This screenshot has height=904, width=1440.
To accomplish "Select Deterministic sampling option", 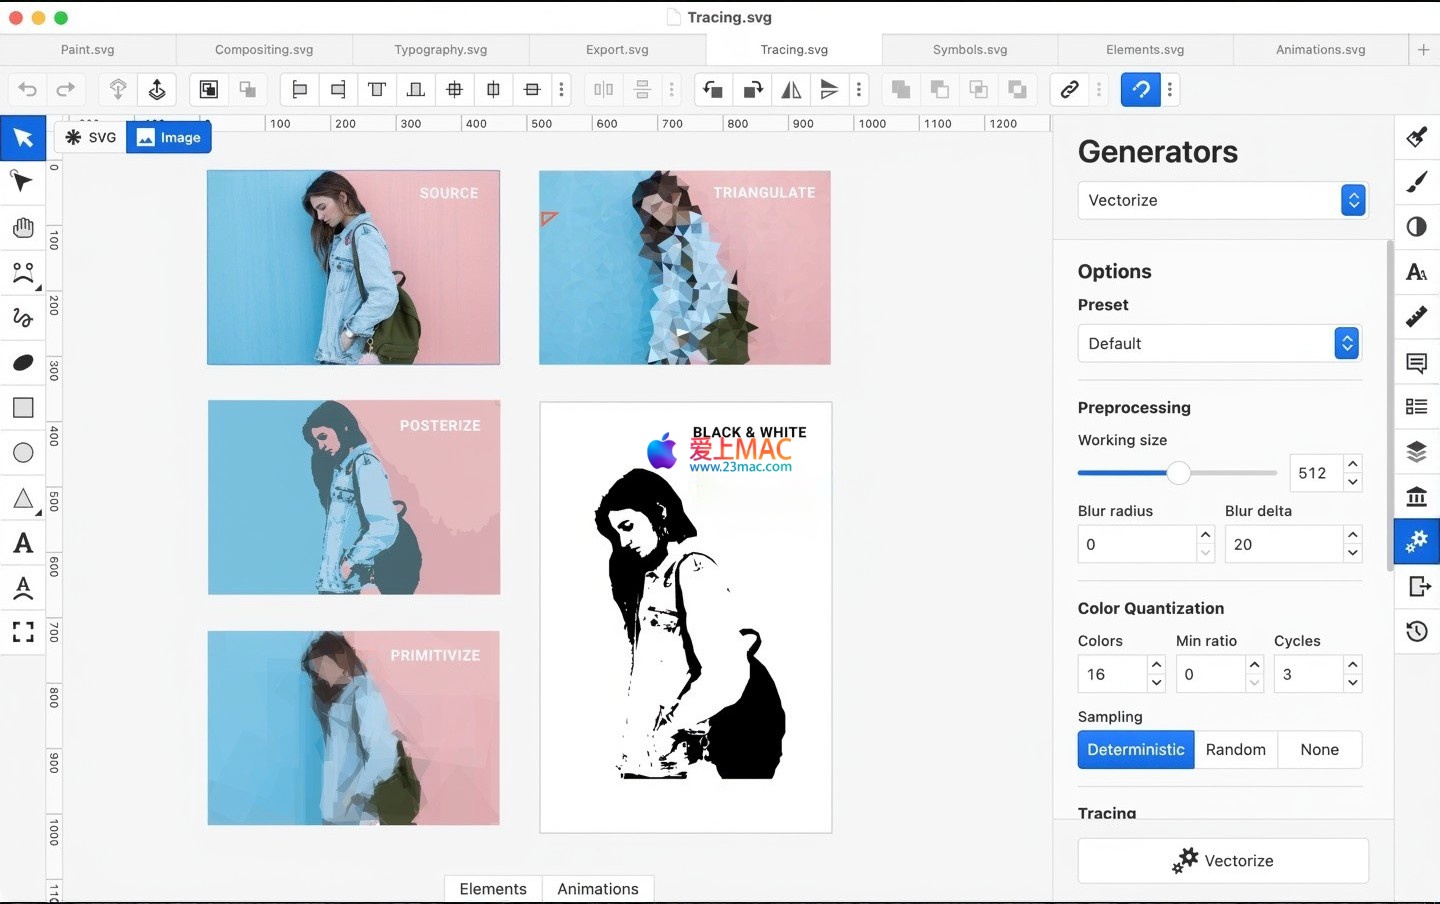I will [x=1135, y=750].
